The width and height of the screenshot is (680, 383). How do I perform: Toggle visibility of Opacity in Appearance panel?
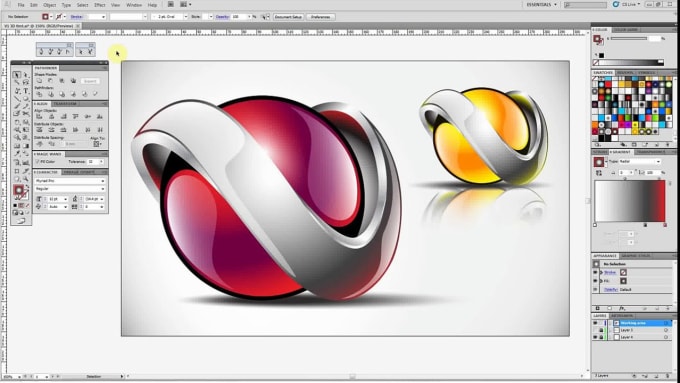[595, 289]
